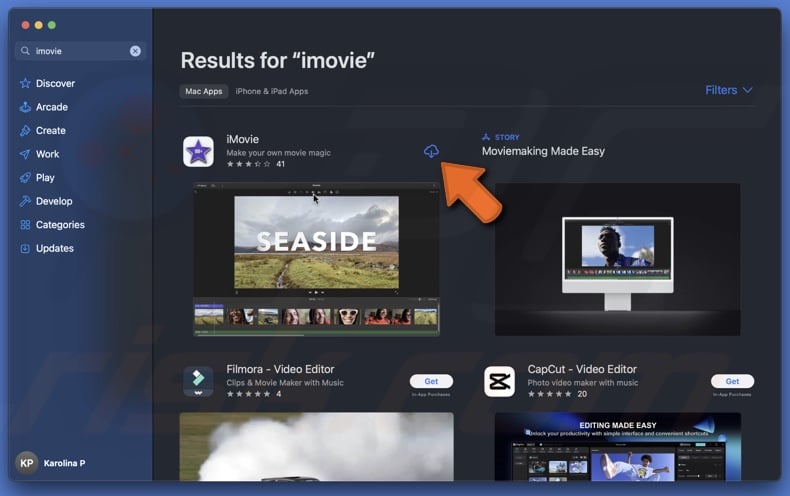Screen dimensions: 790x496
Task: Click 'Make your own movie magic' subtitle
Action: click(x=279, y=153)
